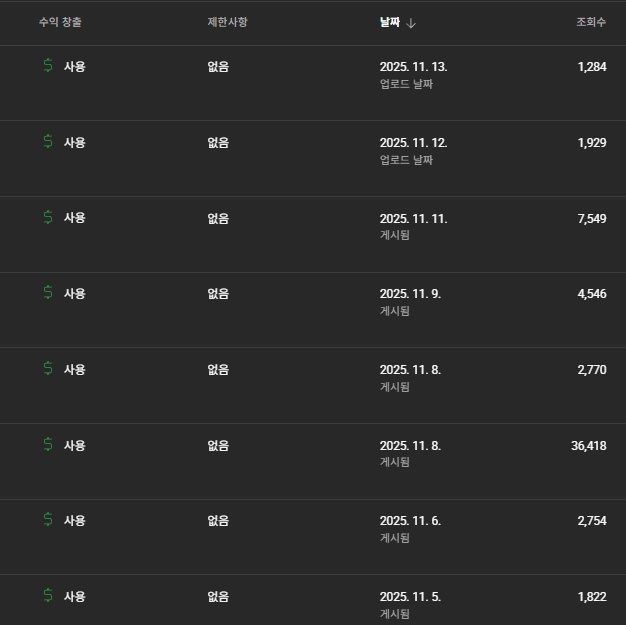This screenshot has height=625, width=626.
Task: Select 없음 restriction for 2025. 11. 9. video
Action: point(218,294)
